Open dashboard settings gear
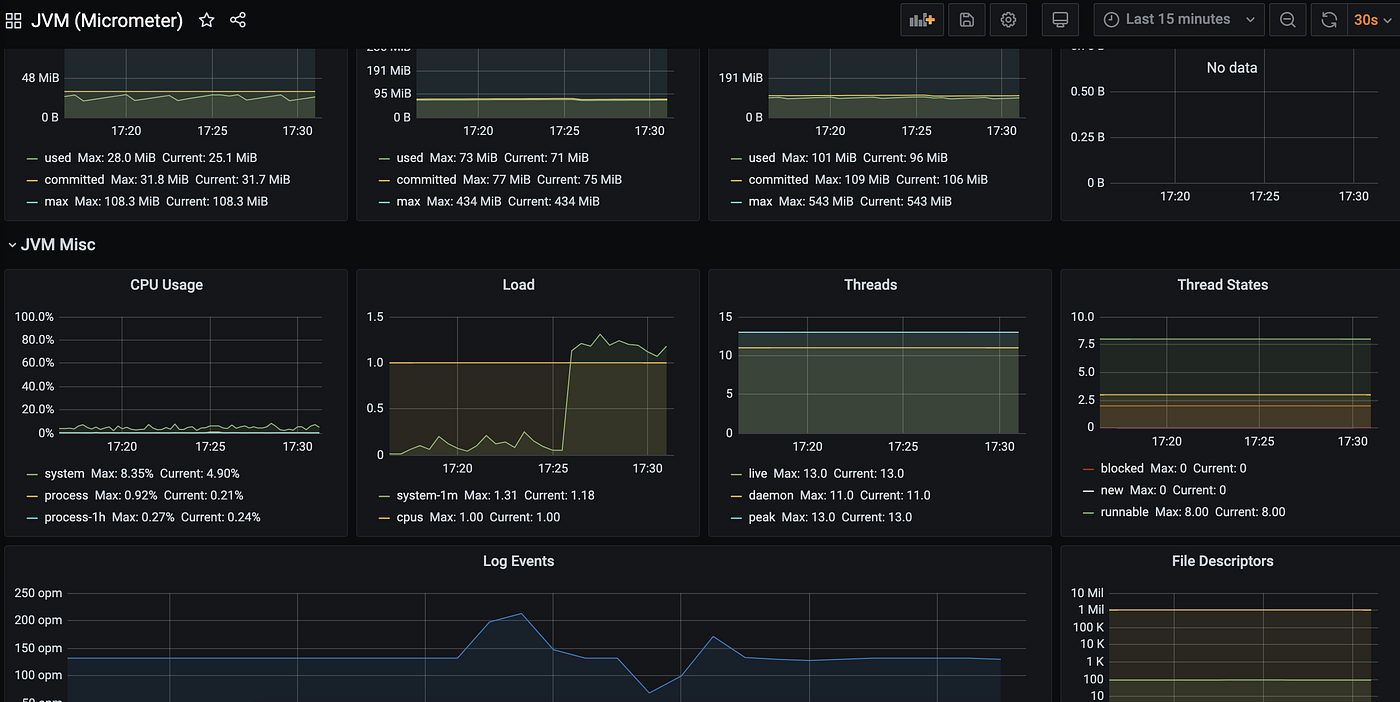 click(1008, 19)
